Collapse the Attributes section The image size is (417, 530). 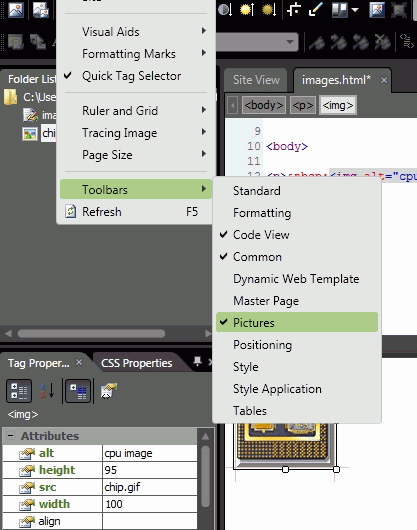coord(10,436)
